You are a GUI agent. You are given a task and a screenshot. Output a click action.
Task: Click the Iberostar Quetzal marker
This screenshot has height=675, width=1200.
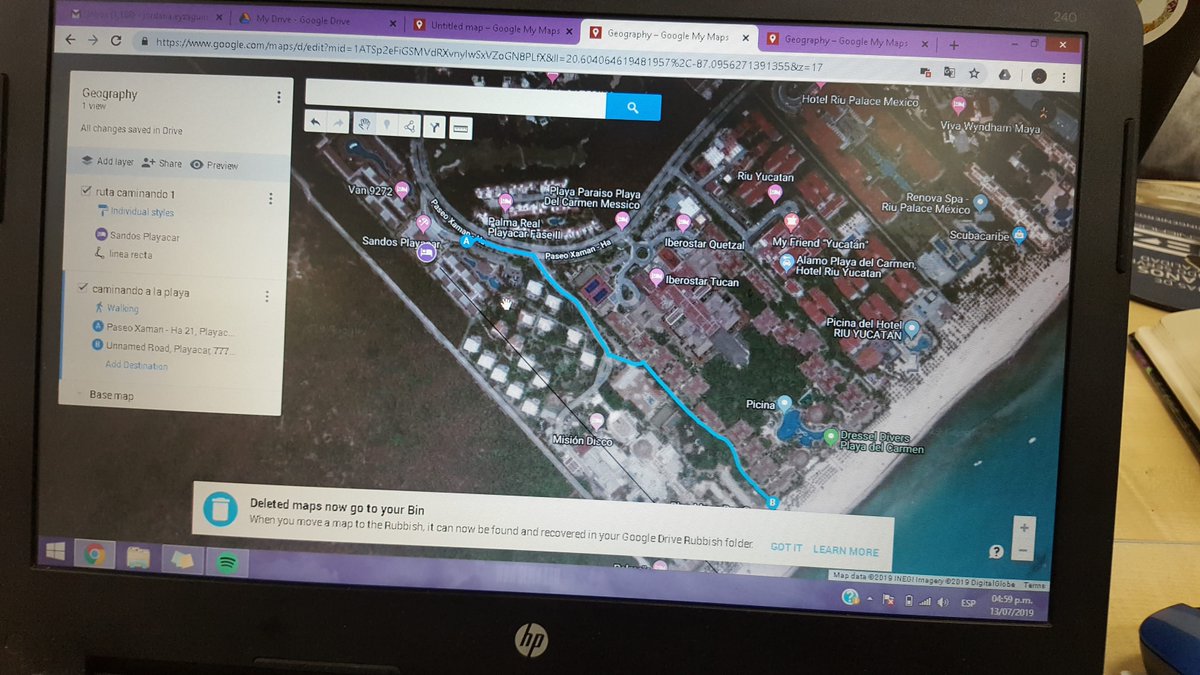[684, 223]
